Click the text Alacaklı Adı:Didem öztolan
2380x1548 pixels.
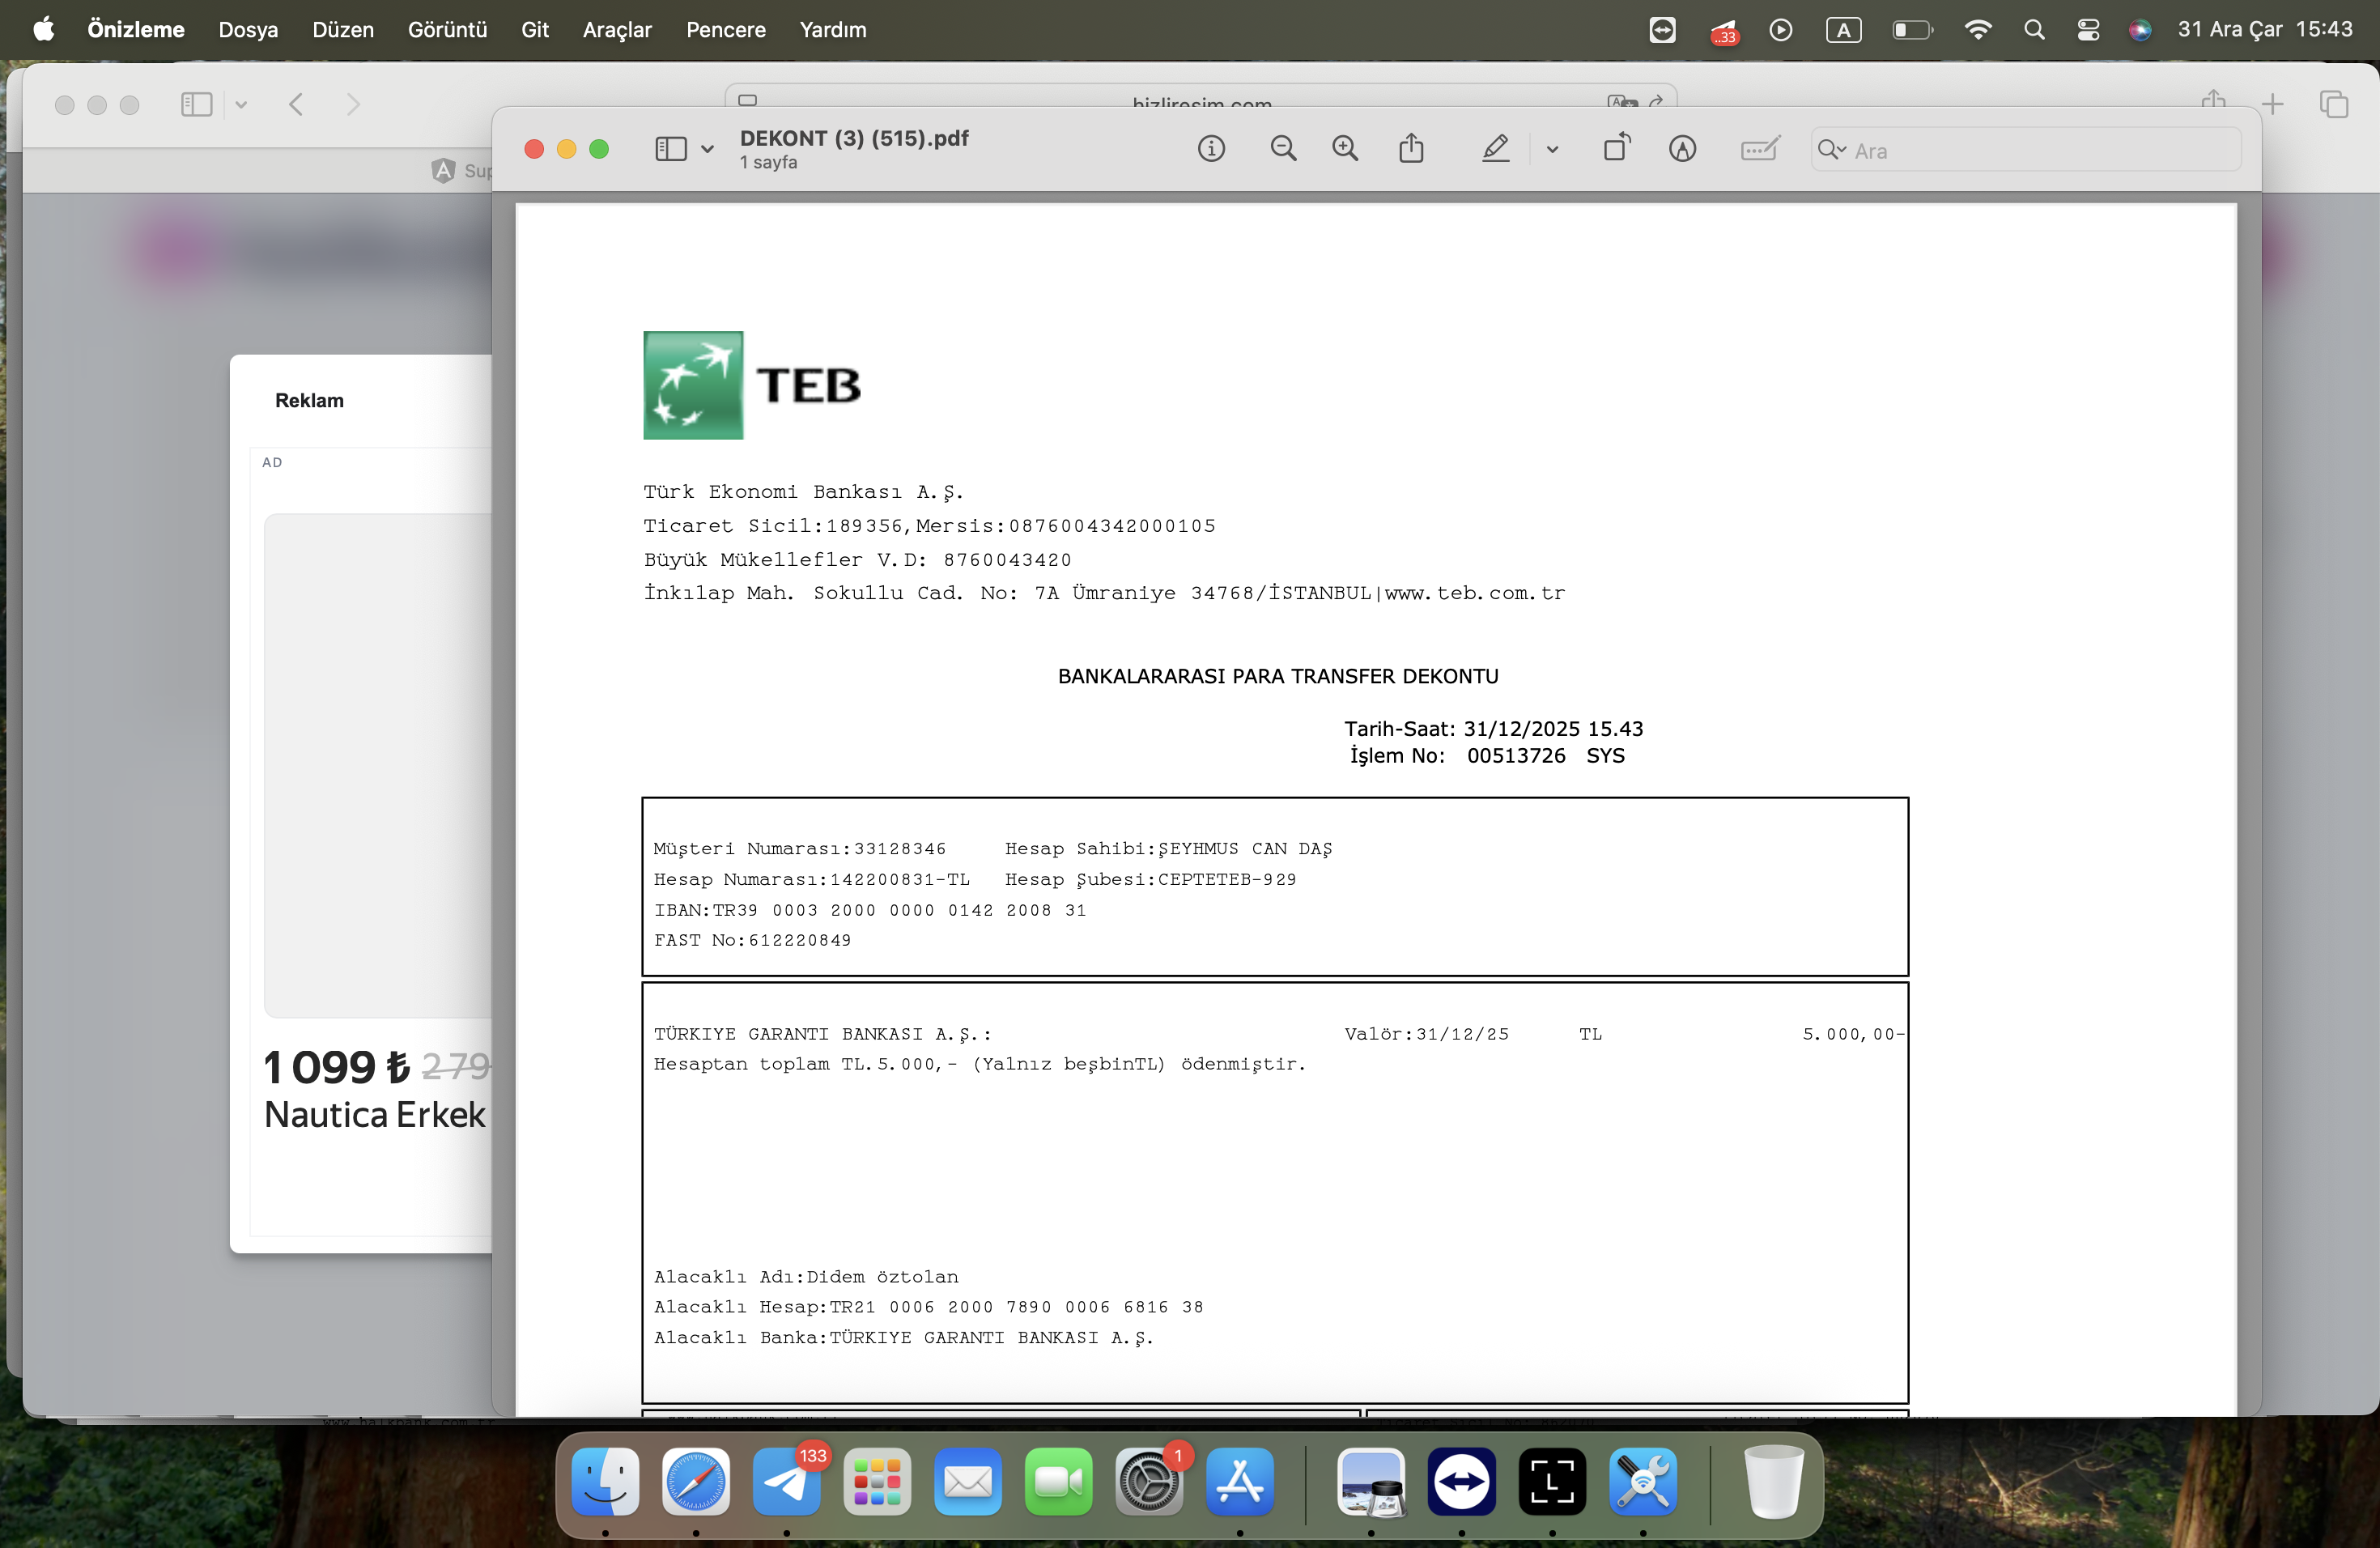806,1277
